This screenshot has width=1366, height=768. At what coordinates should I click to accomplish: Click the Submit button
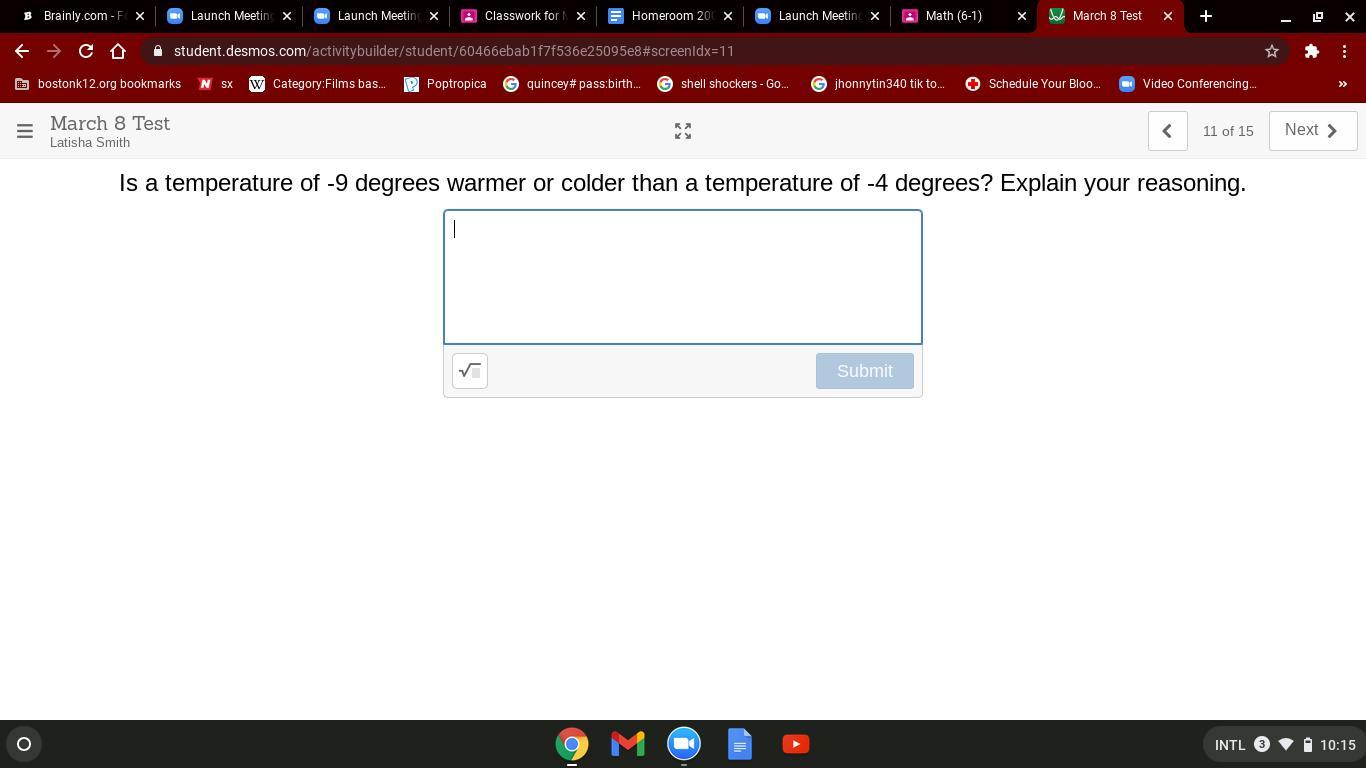point(865,371)
